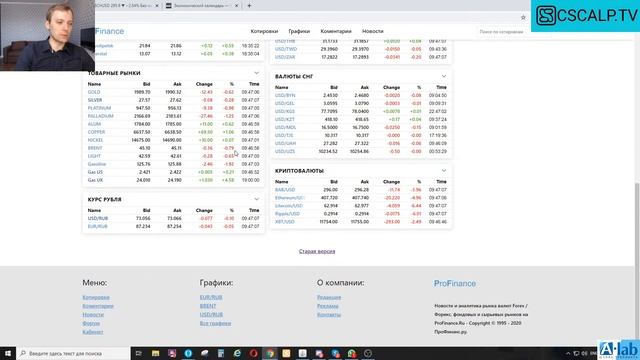Viewport: 640px width, 360px height.
Task: Open USD/RUB in the Курс рубля table
Action: coord(98,218)
